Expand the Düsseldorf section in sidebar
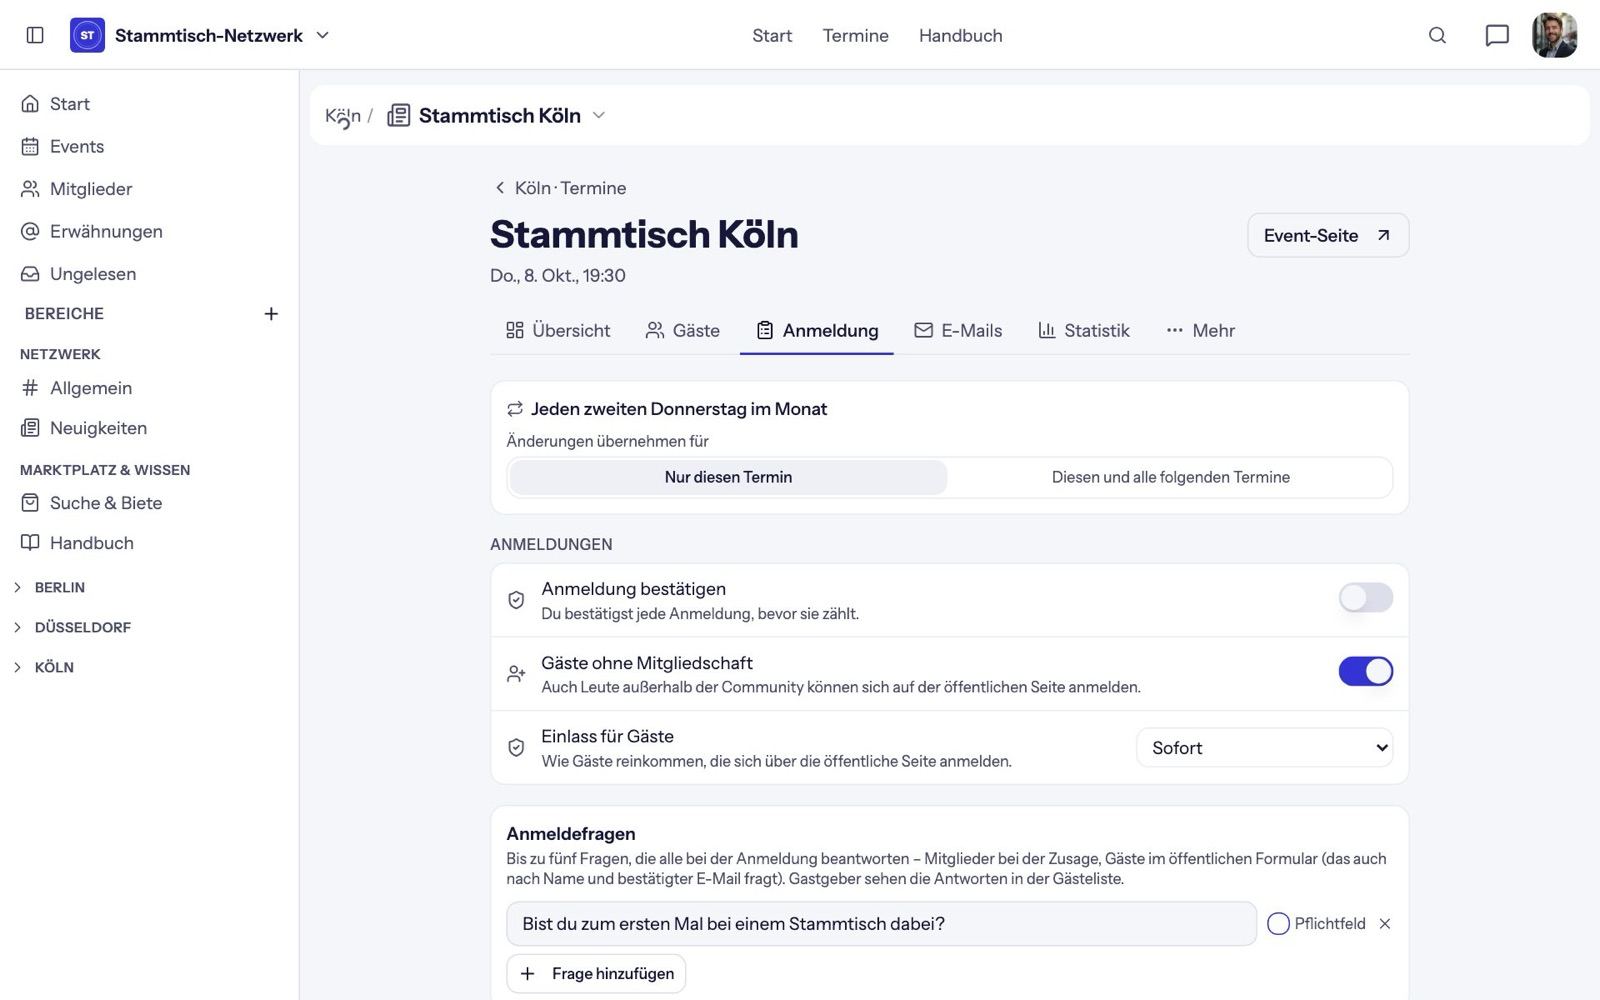1600x1000 pixels. [x=17, y=627]
